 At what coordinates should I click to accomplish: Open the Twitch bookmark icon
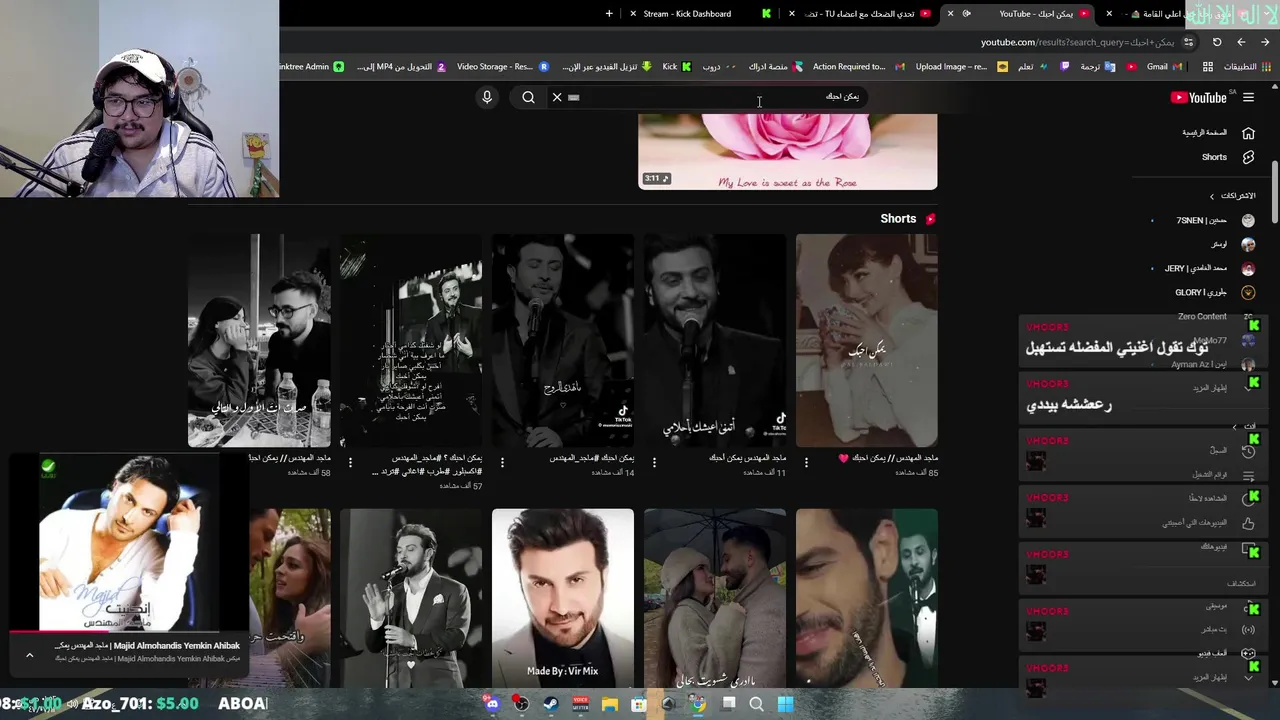point(1064,67)
